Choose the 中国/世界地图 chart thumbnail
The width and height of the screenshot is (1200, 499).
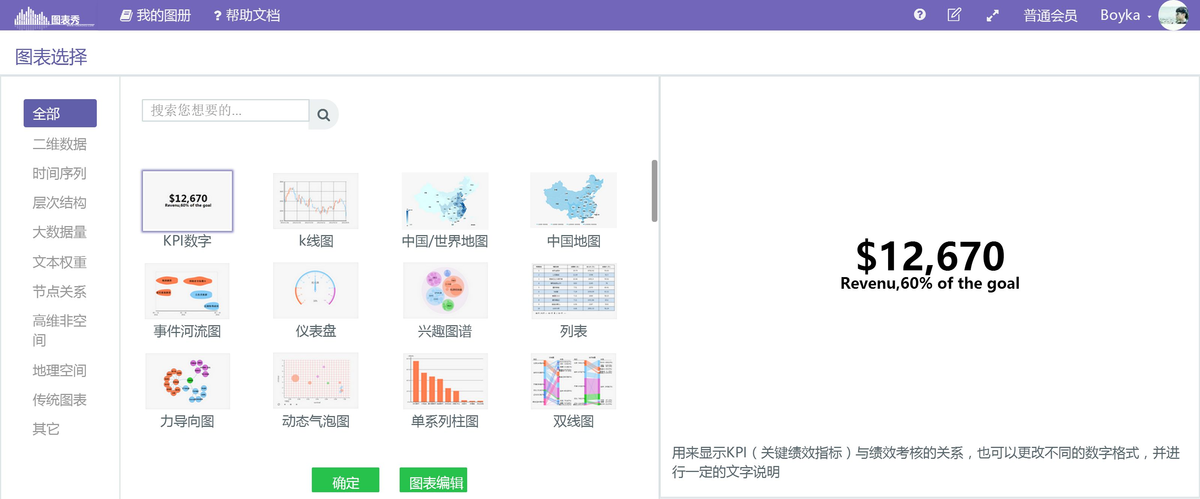coord(445,200)
